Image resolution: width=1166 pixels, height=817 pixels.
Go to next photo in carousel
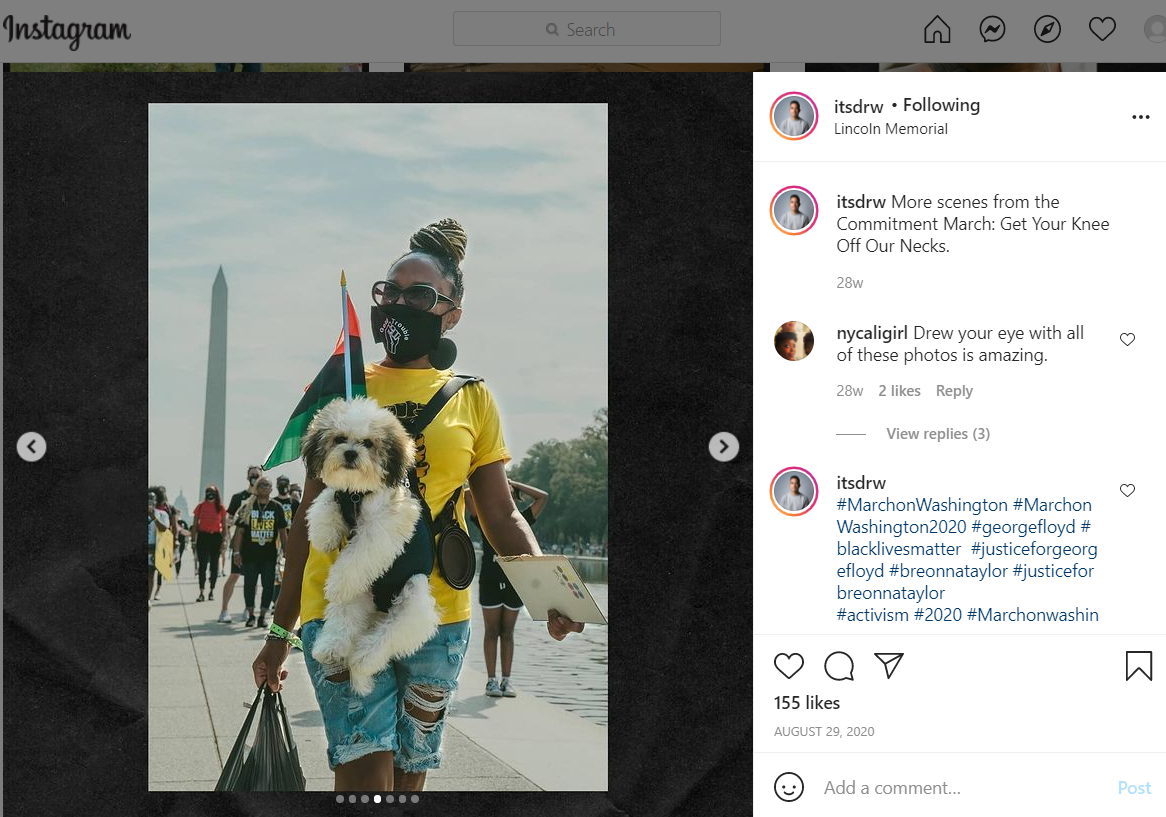coord(723,446)
